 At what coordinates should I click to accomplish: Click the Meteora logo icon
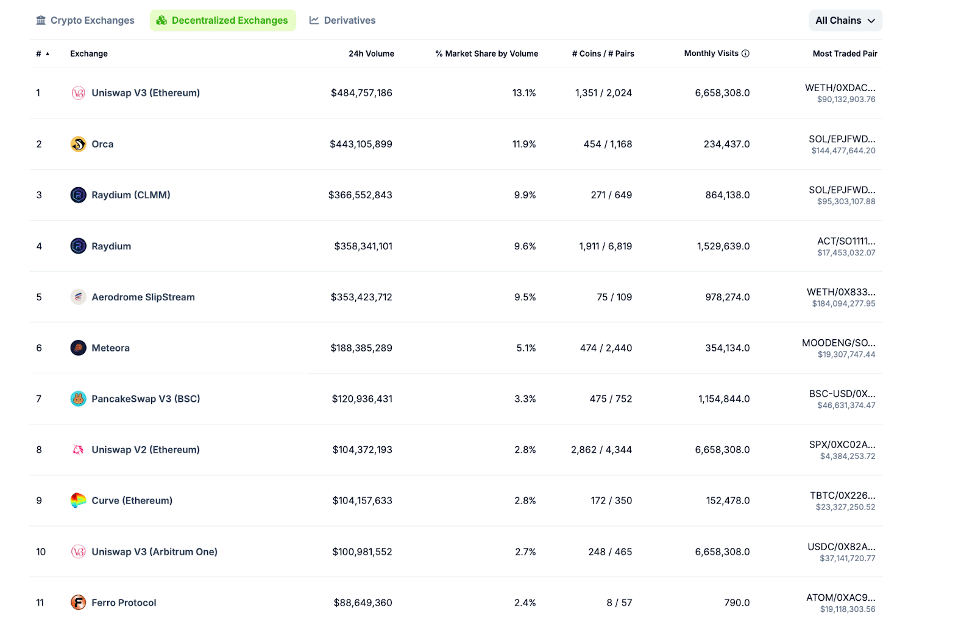point(78,348)
